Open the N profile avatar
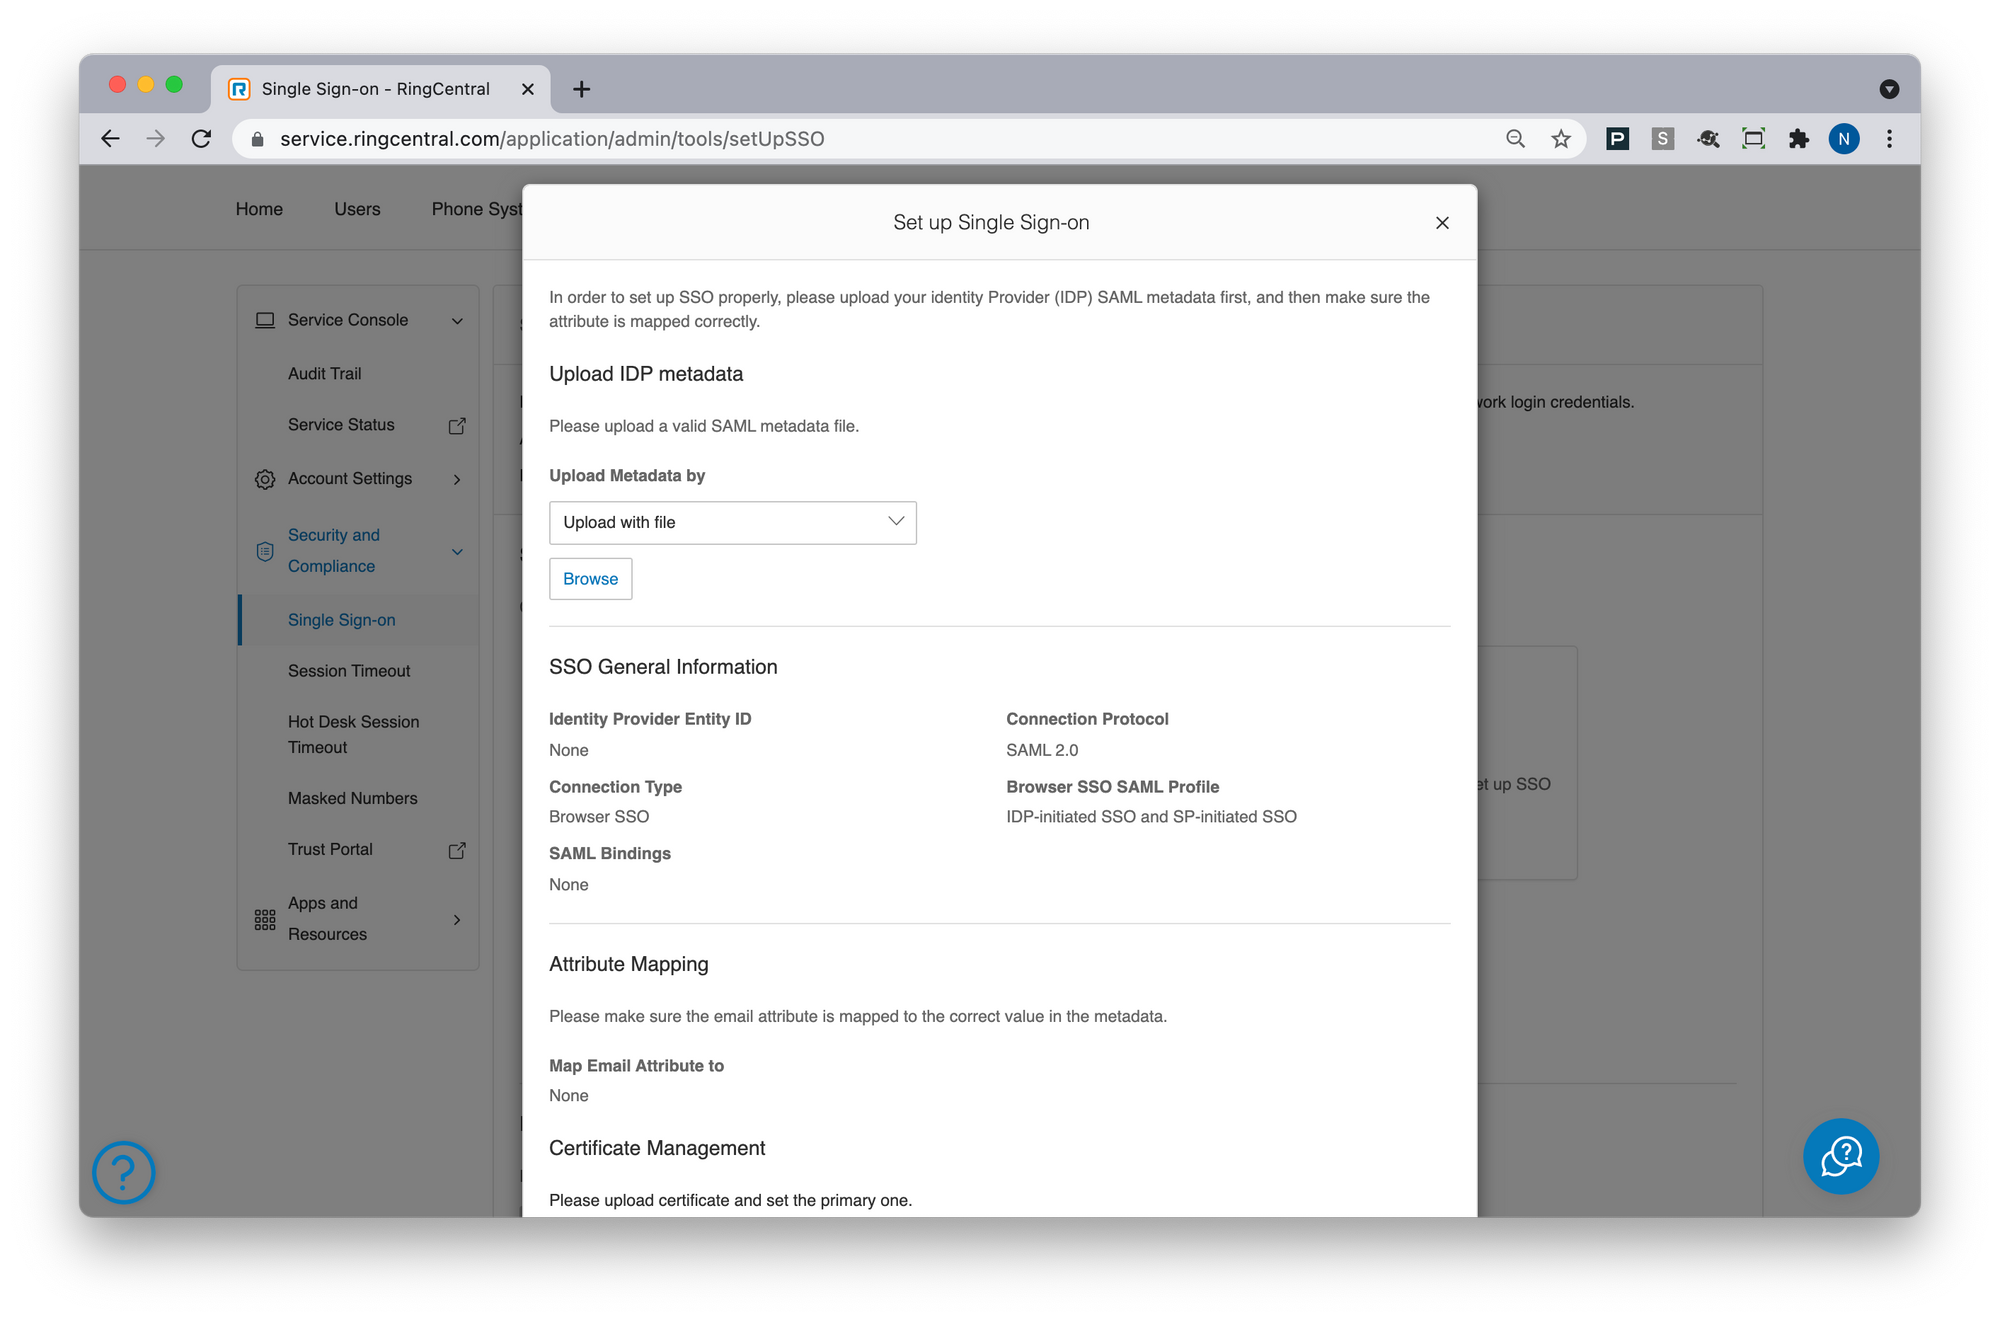2000x1322 pixels. (x=1843, y=139)
